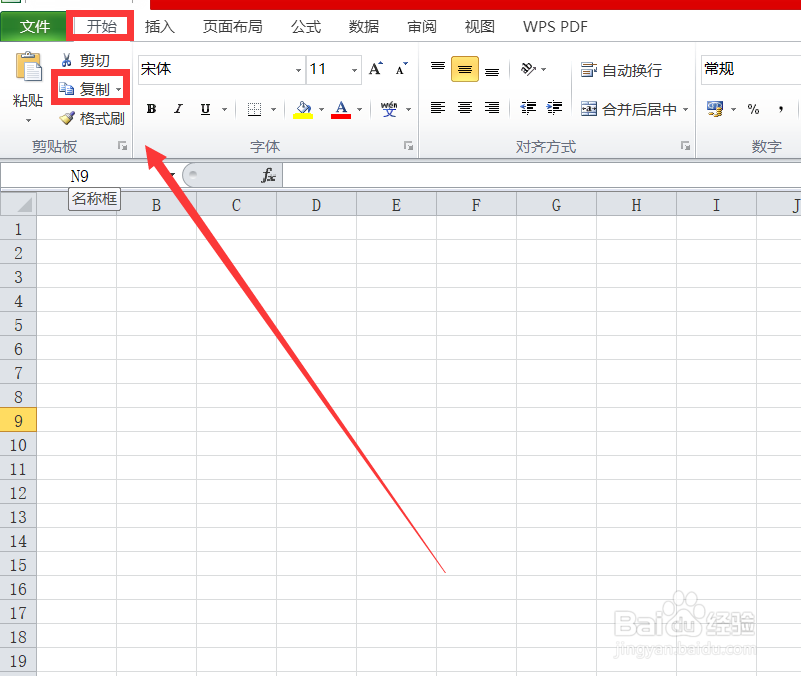This screenshot has height=676, width=801.
Task: Open the 文件 file tab
Action: click(34, 26)
